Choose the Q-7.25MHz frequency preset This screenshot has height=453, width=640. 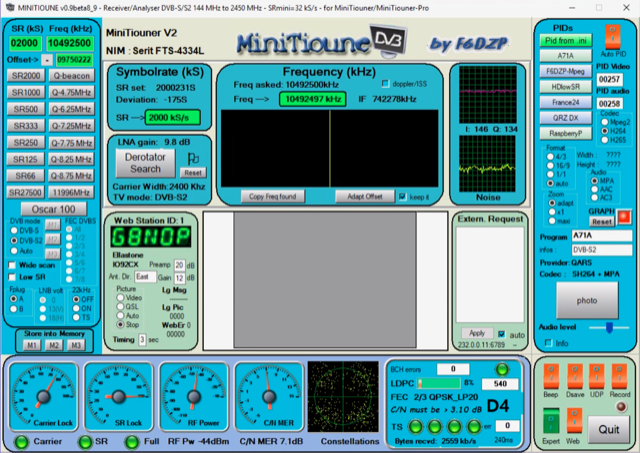71,126
